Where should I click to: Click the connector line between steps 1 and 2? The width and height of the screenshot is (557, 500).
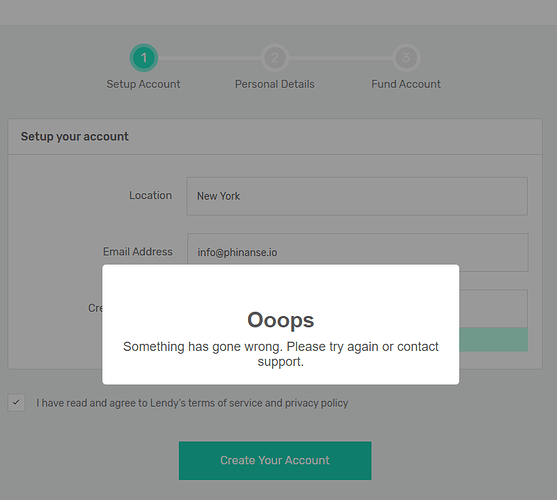coord(209,58)
